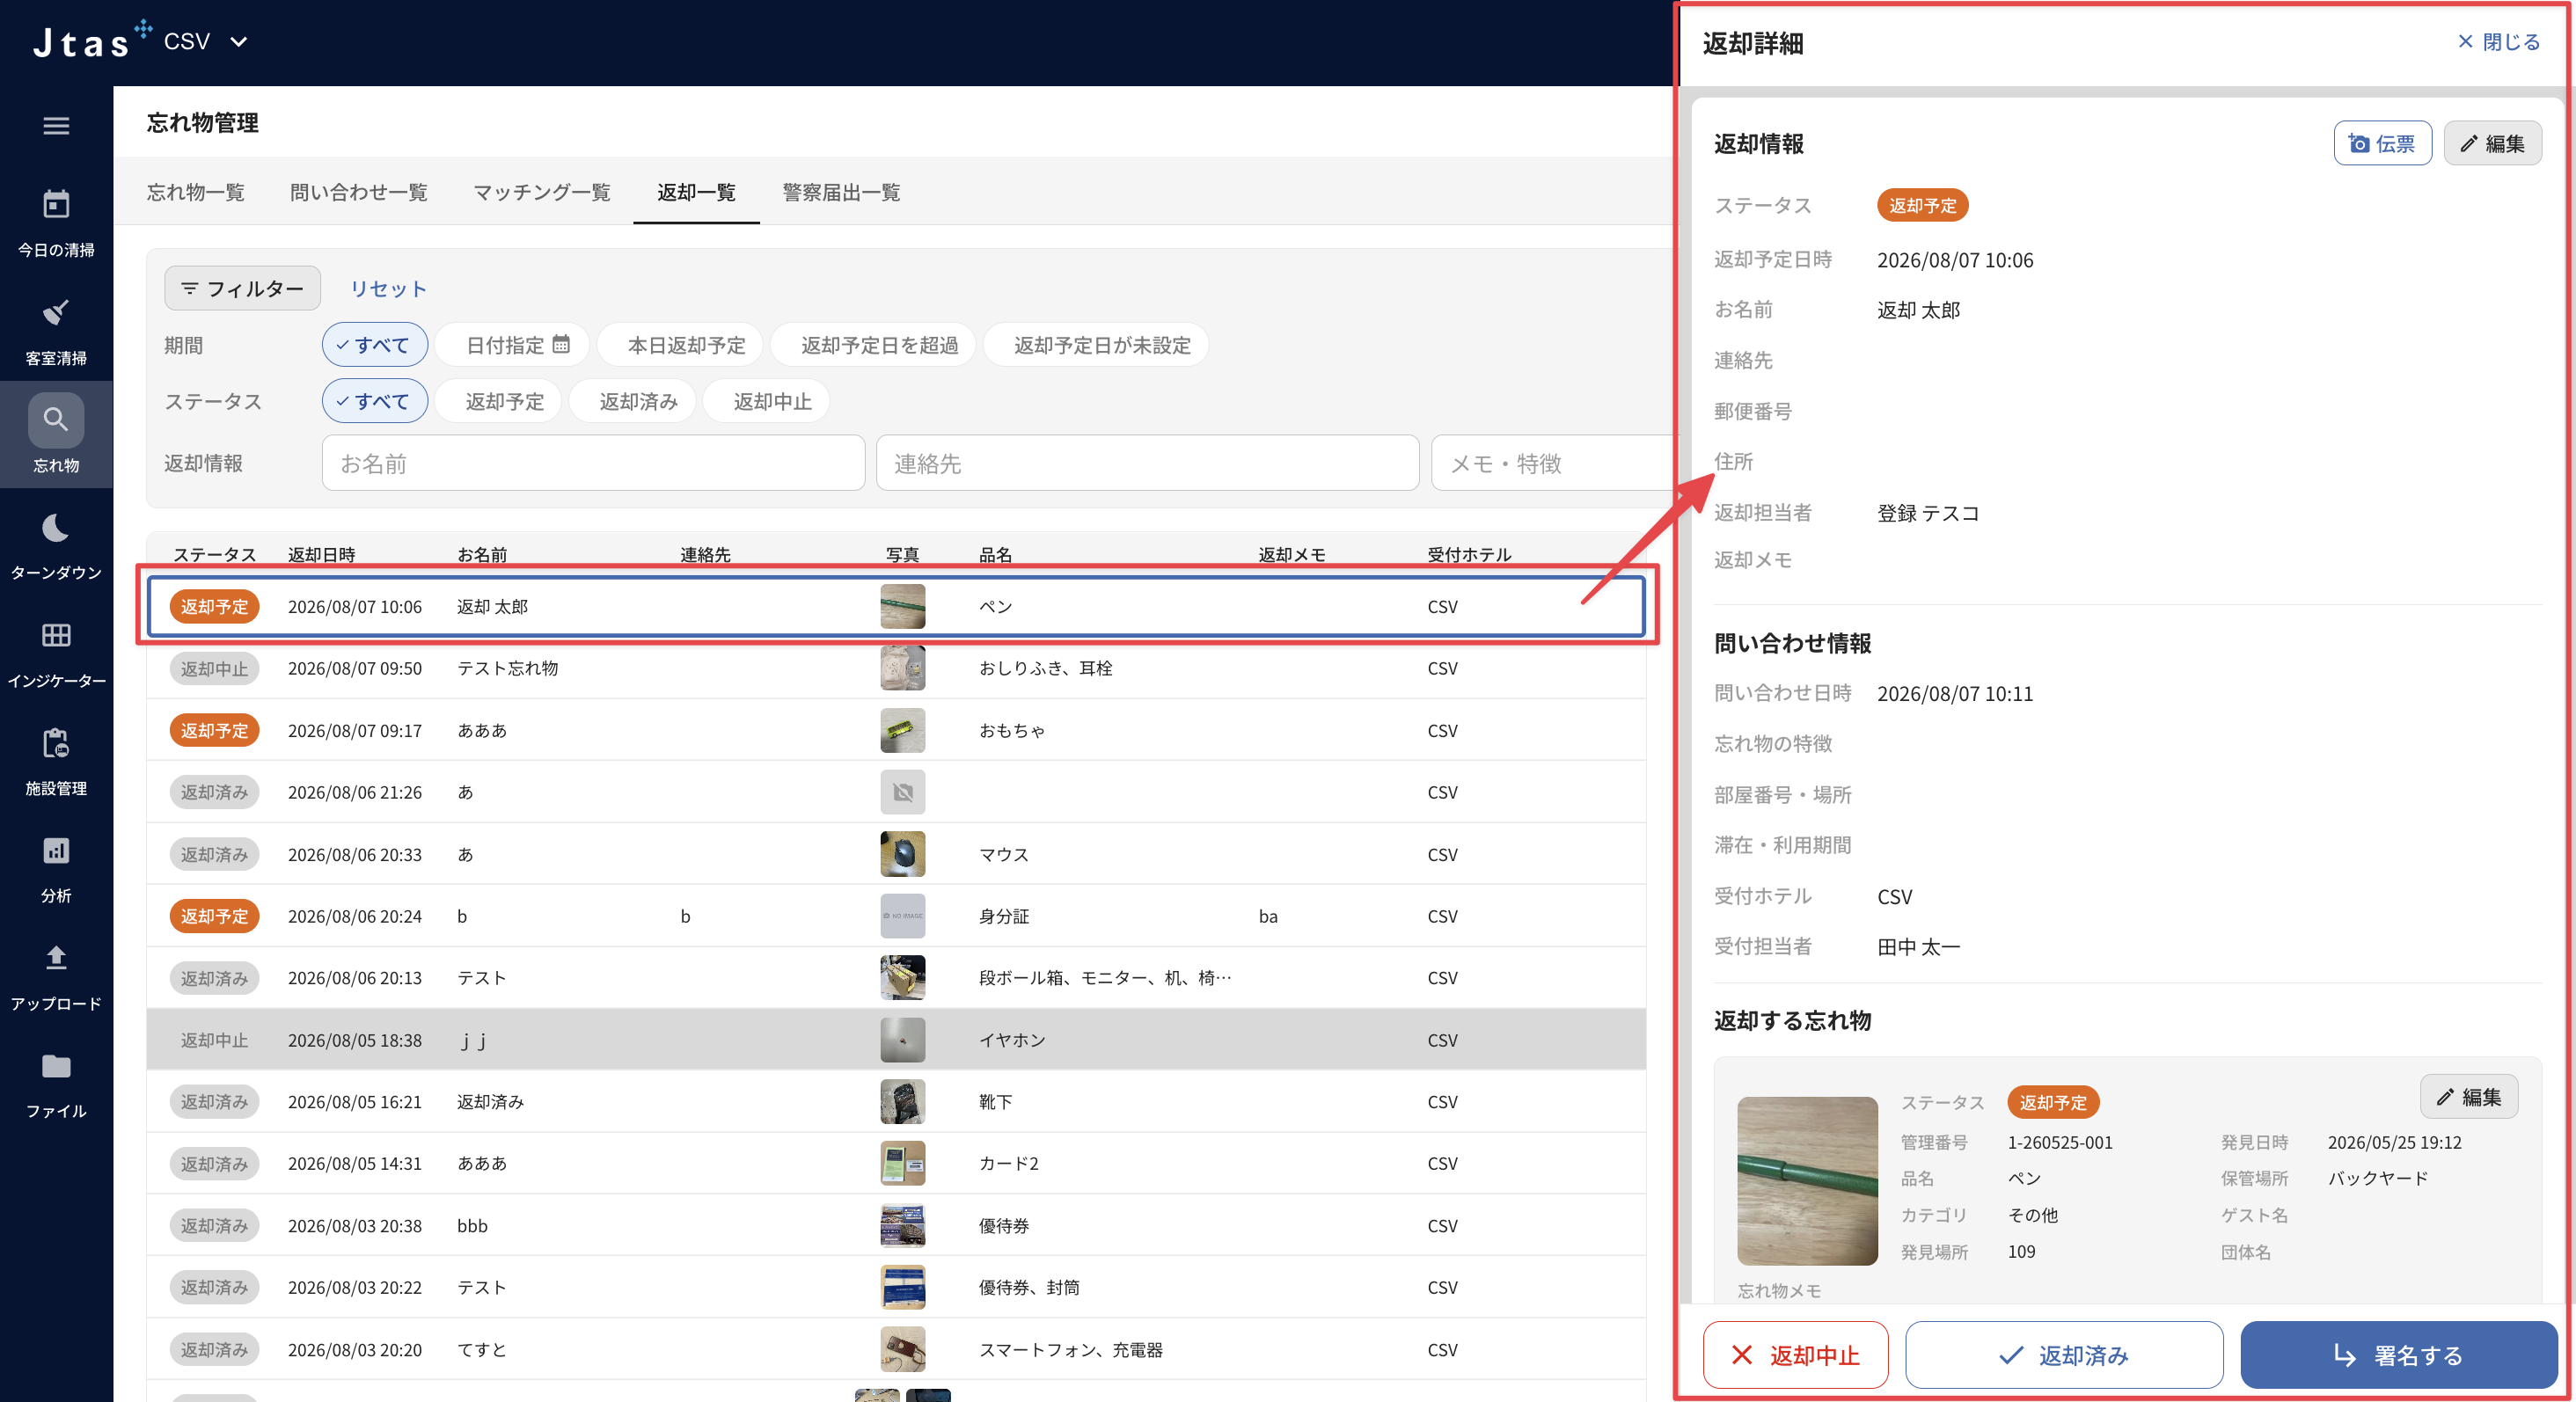Click management number 1-260525-001
Image resolution: width=2576 pixels, height=1402 pixels.
(x=2060, y=1142)
